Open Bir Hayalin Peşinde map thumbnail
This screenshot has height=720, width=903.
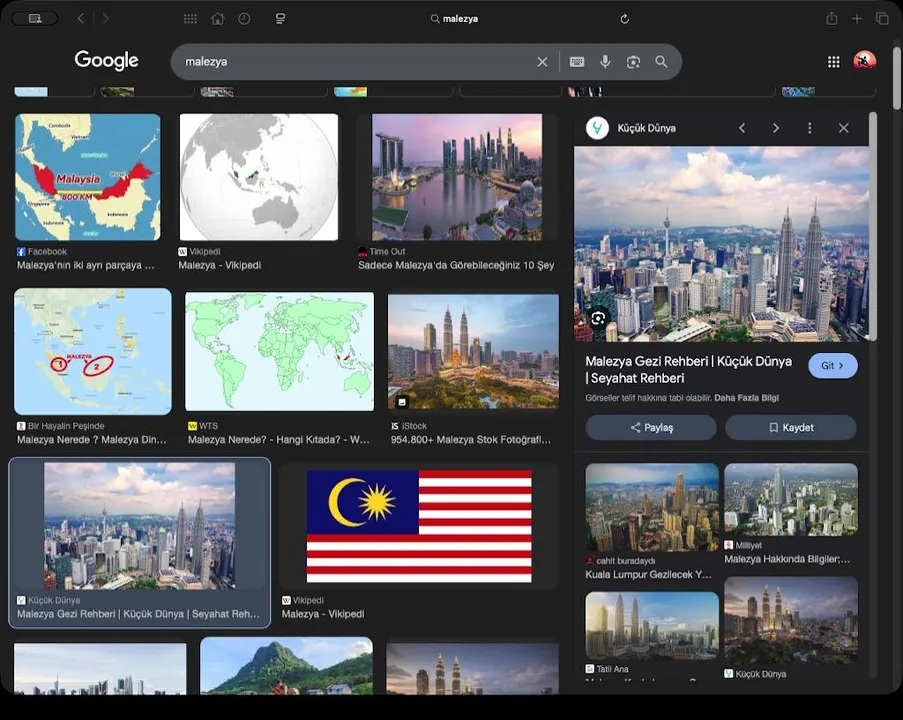tap(93, 351)
